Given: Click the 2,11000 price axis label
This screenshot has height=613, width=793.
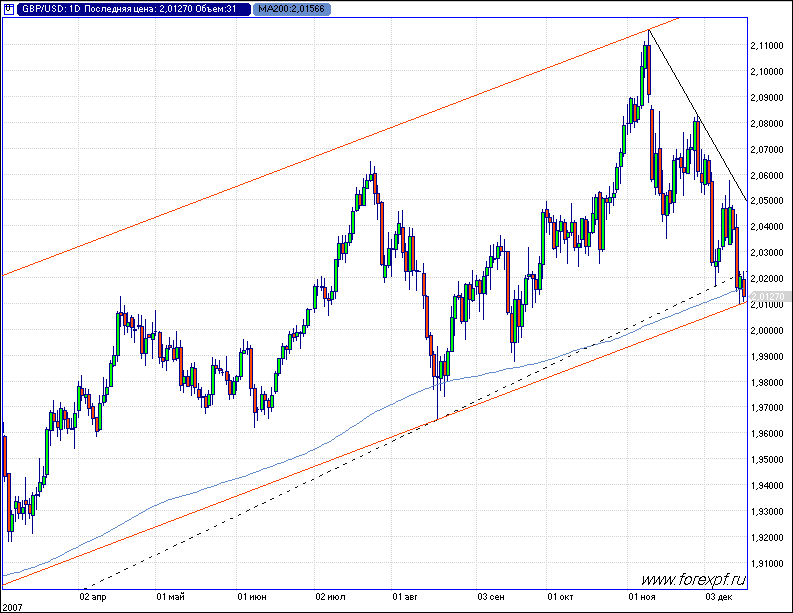Looking at the screenshot, I should (x=769, y=46).
